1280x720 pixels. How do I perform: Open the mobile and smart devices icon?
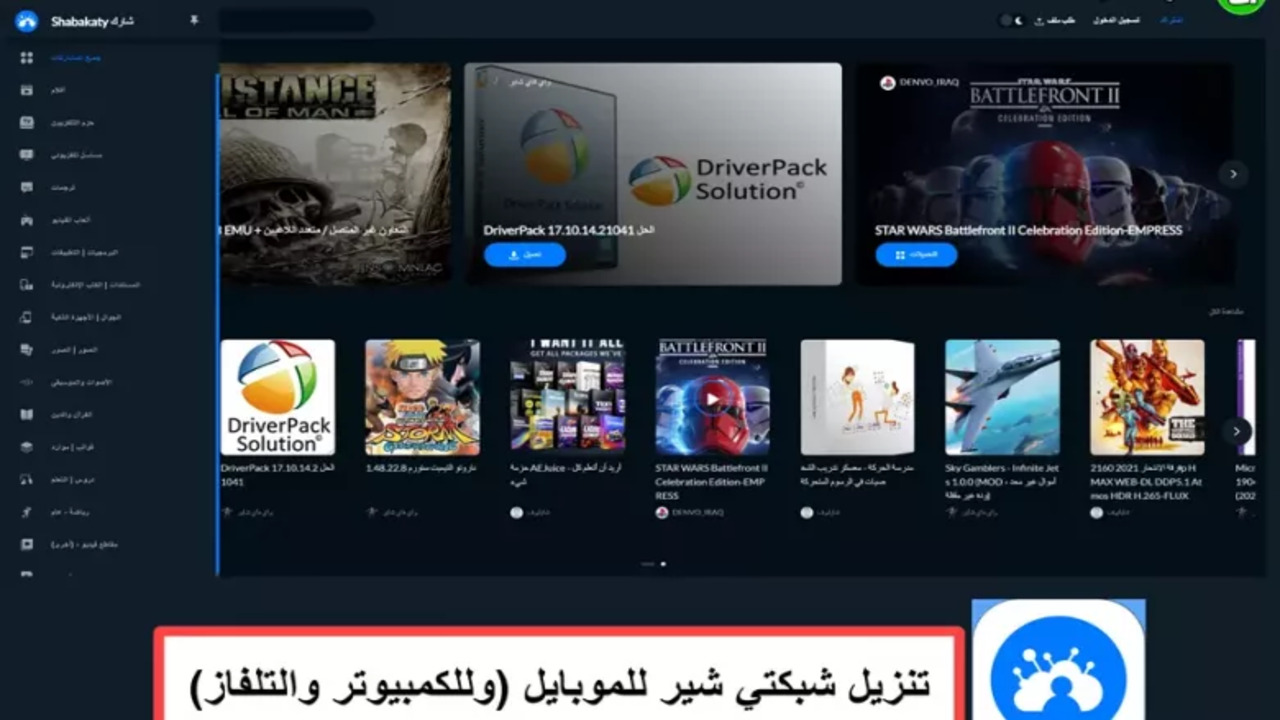27,317
